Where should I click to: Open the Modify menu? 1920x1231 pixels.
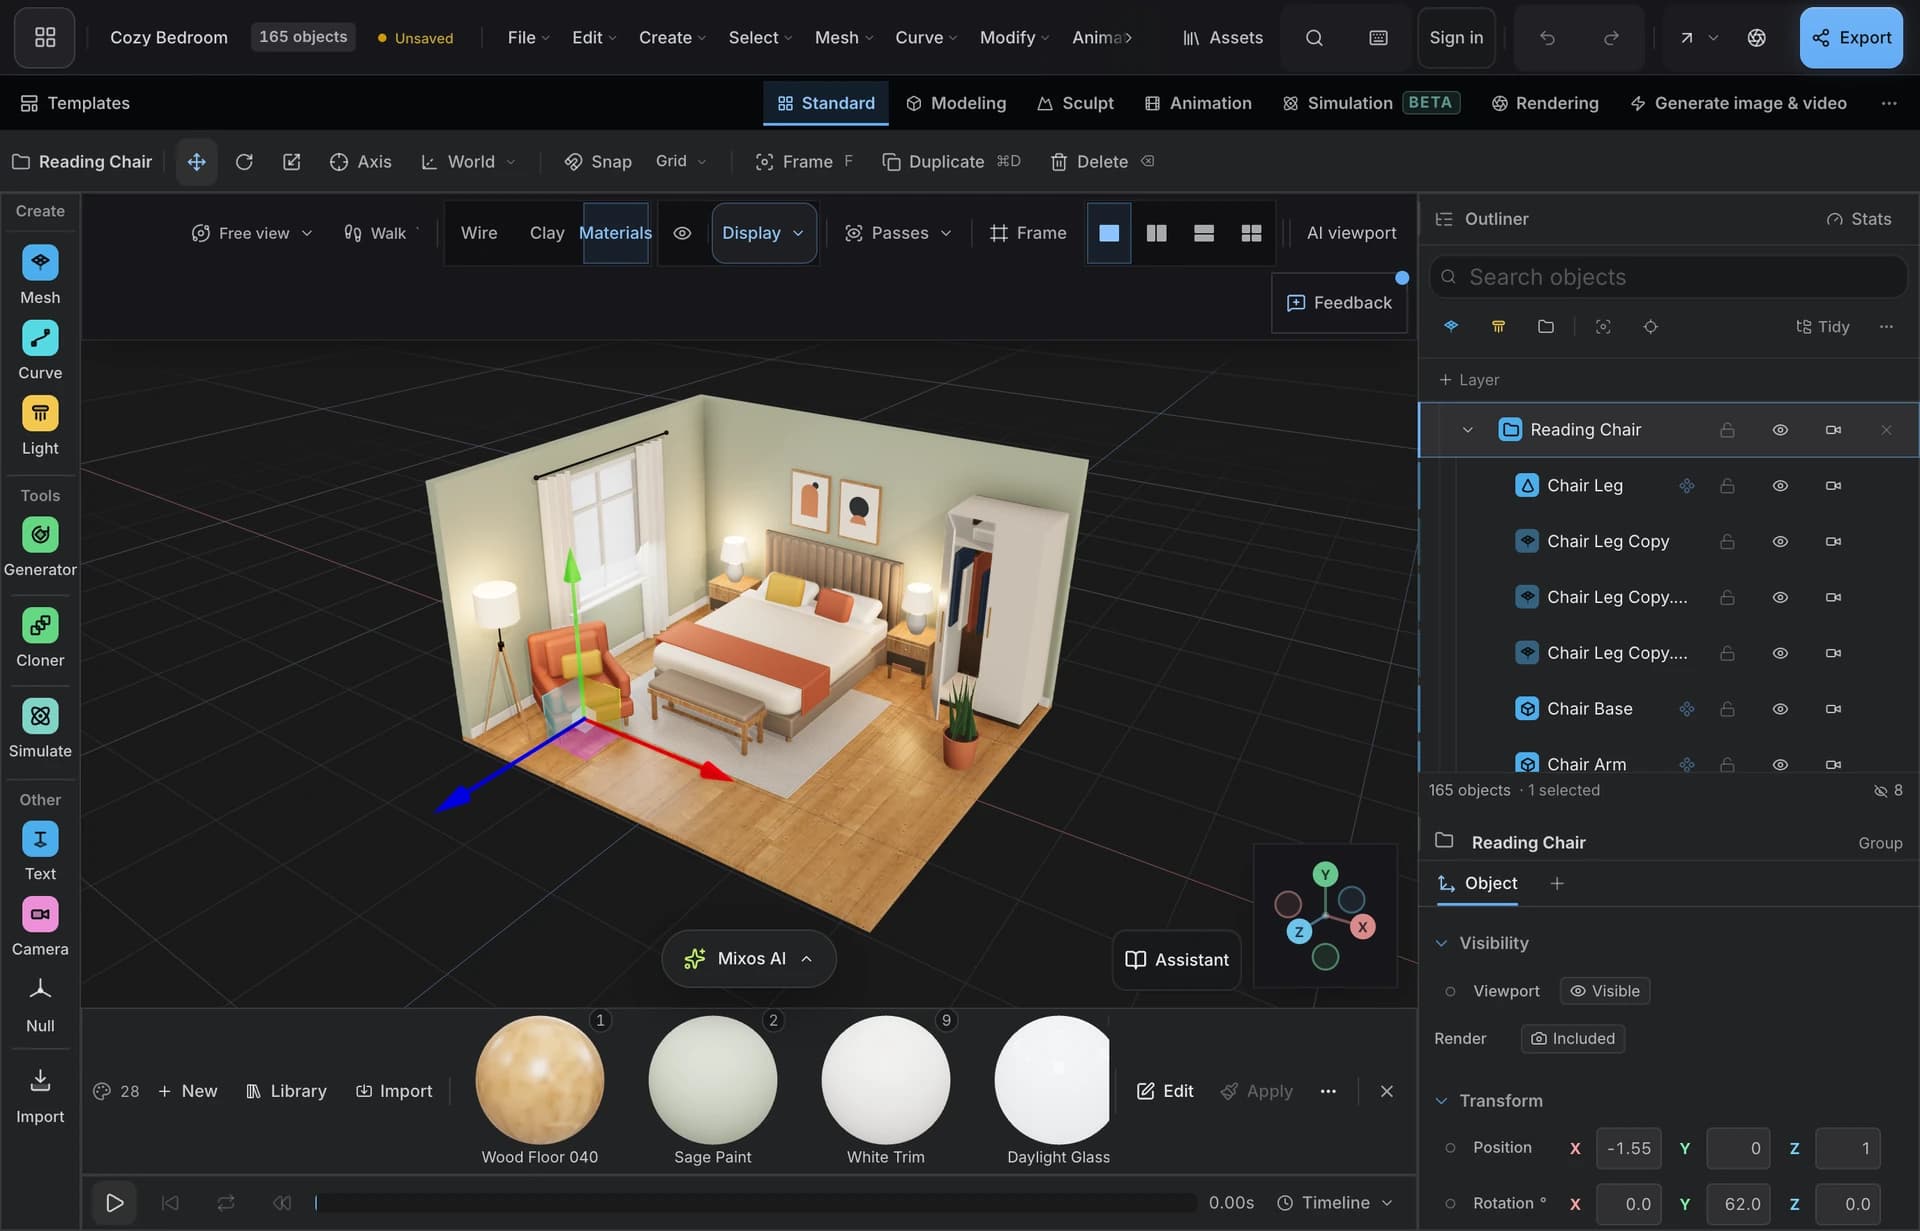[x=1014, y=38]
